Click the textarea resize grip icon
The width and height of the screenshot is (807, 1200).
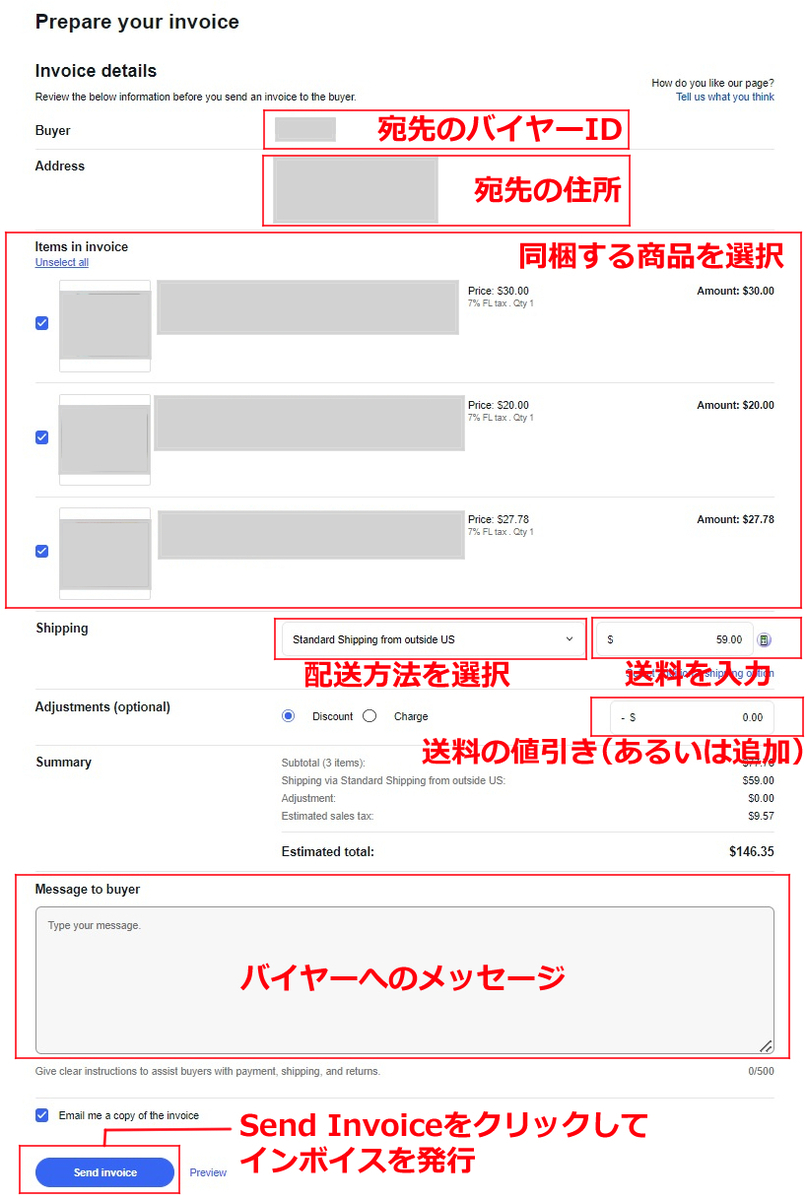click(x=766, y=1046)
